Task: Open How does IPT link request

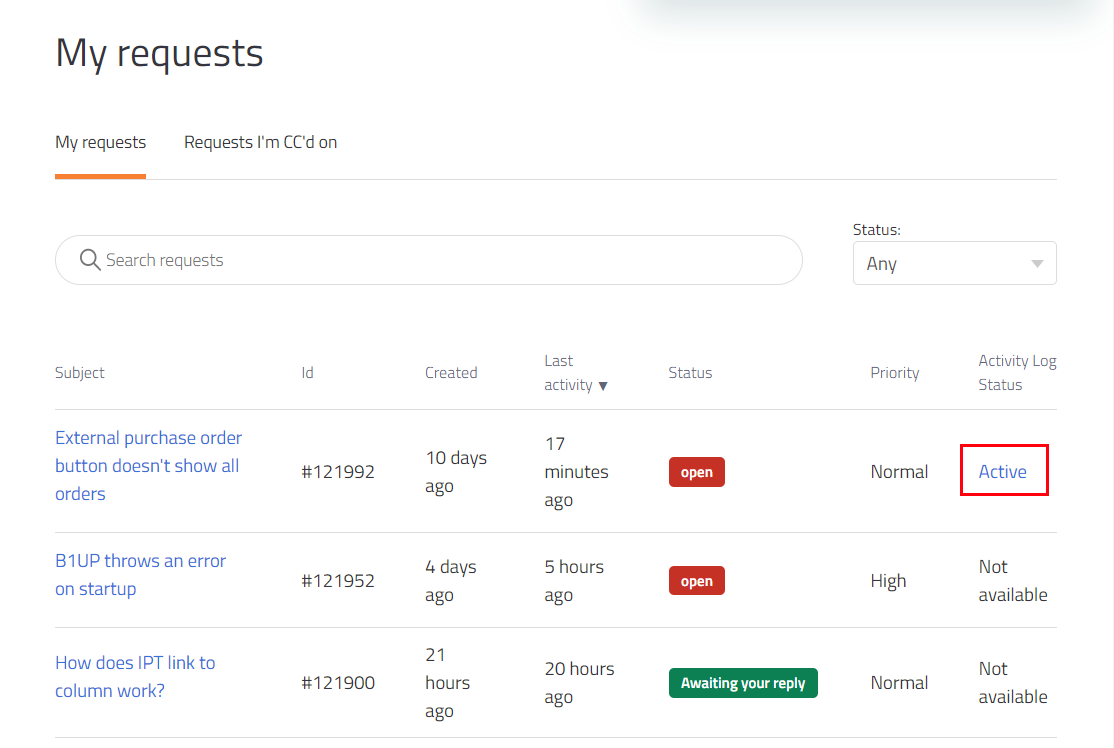Action: (135, 676)
